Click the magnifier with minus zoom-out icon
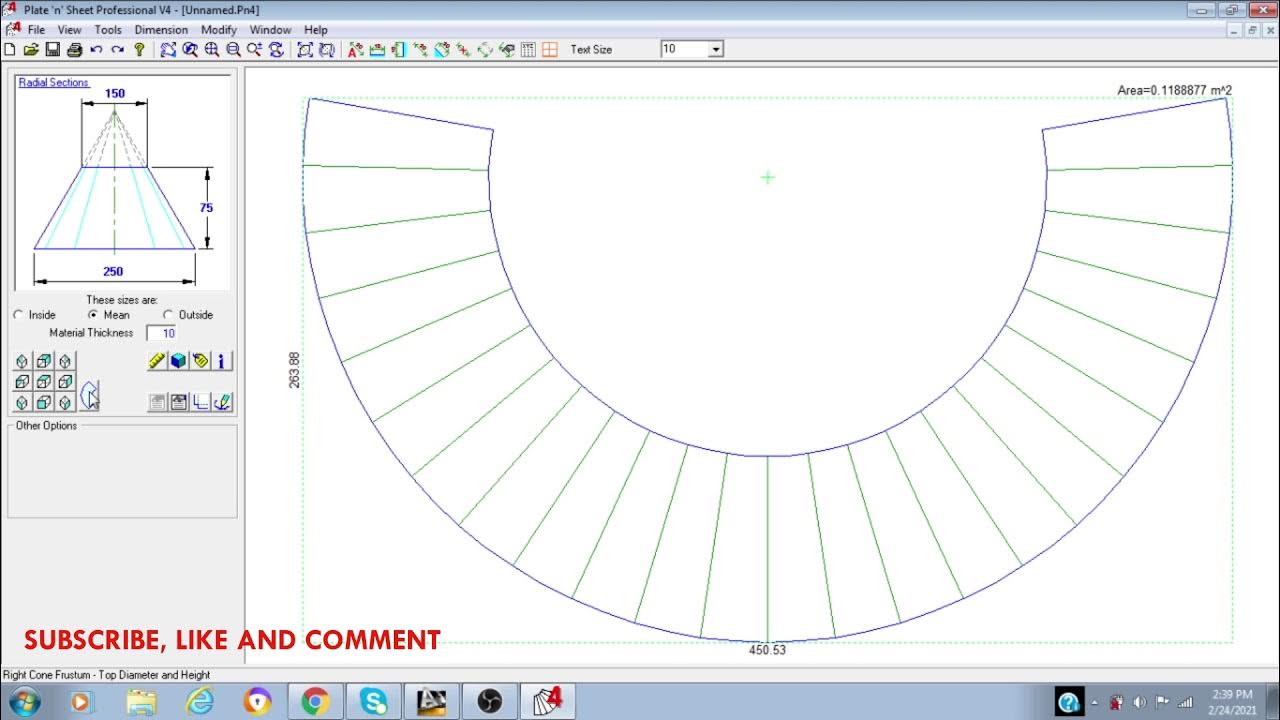The image size is (1280, 720). click(233, 49)
